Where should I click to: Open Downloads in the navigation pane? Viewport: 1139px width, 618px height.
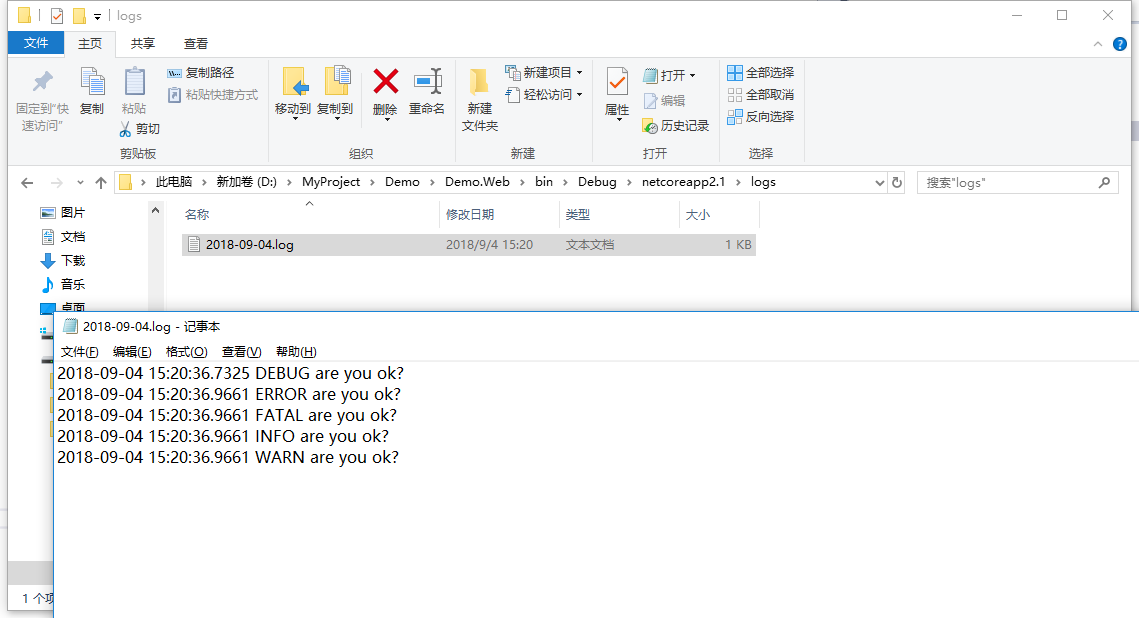pyautogui.click(x=63, y=261)
